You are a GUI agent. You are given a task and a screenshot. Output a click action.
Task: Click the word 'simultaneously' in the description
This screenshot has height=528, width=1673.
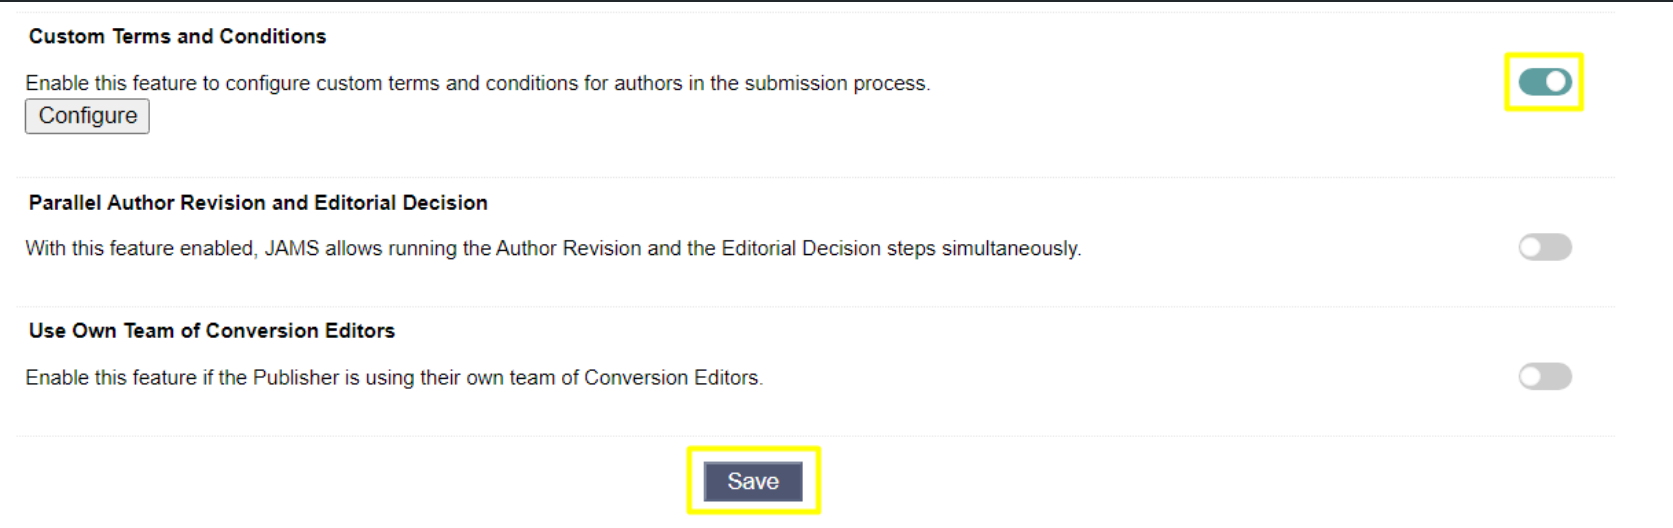pos(1010,248)
